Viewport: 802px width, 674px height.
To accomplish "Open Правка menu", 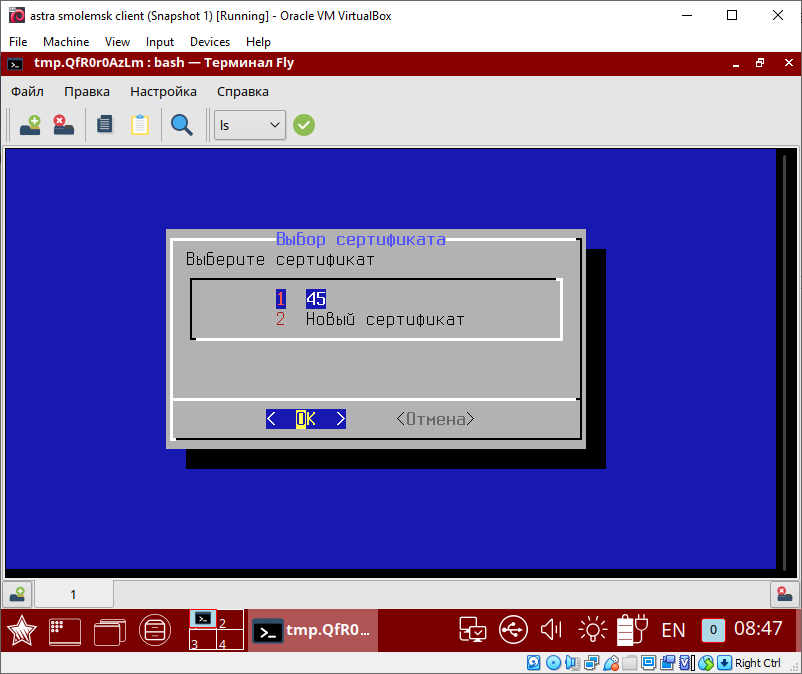I will pos(86,92).
